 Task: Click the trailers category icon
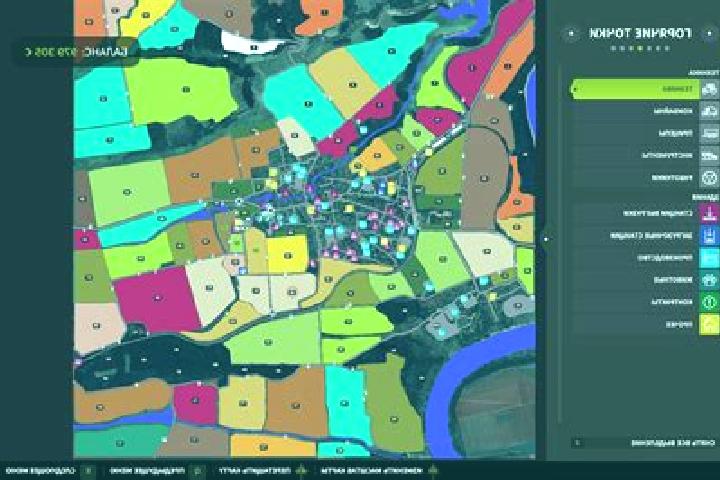710,133
